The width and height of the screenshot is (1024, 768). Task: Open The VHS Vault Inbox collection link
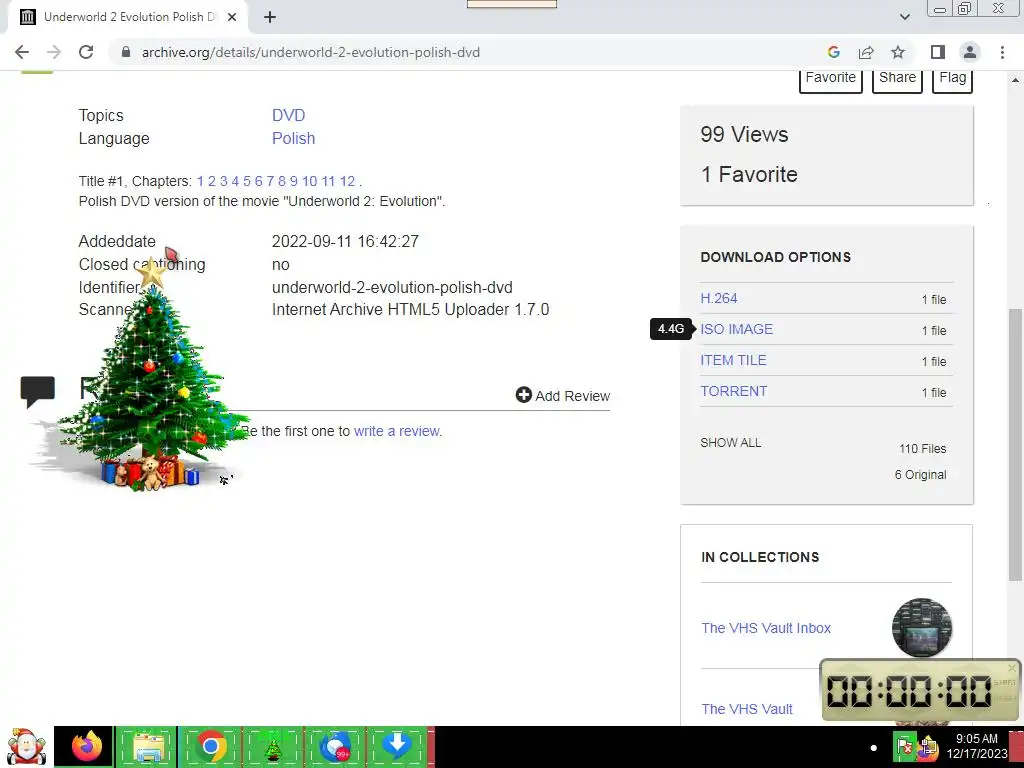point(766,628)
